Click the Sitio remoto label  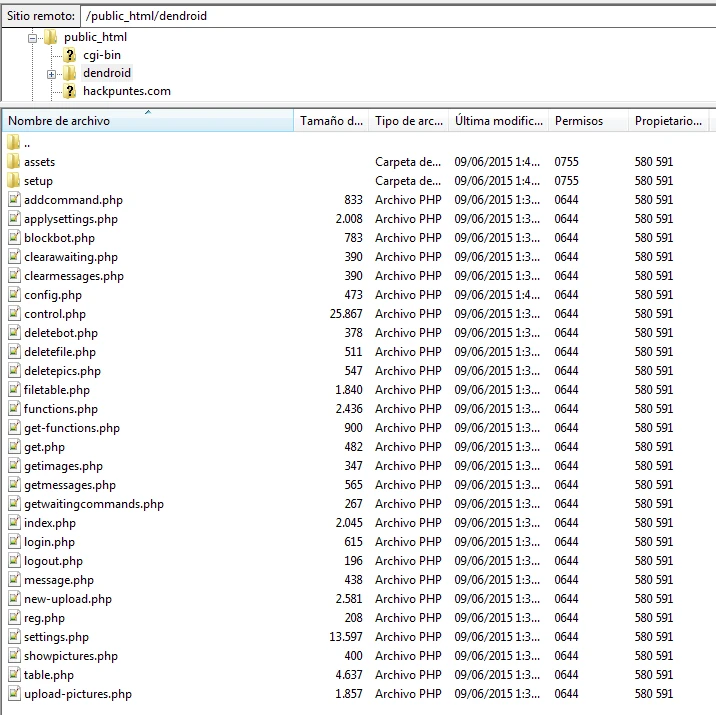click(41, 16)
